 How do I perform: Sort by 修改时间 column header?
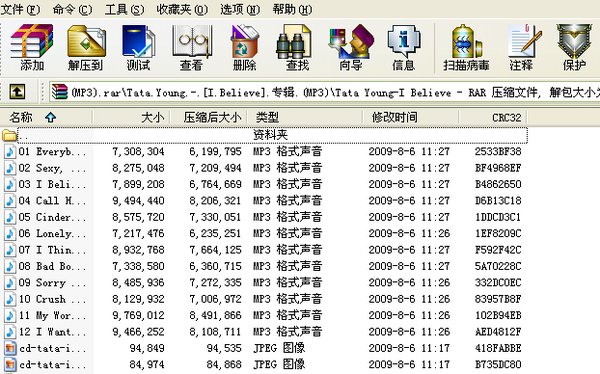(411, 118)
